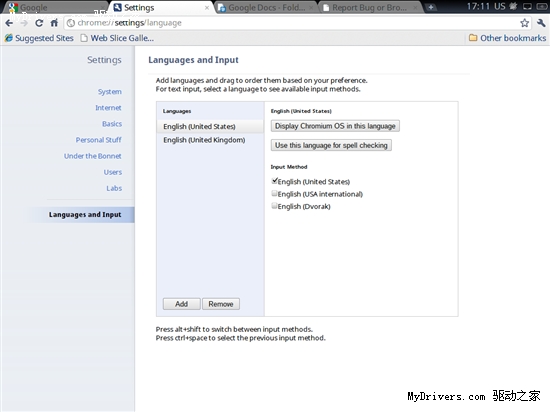The width and height of the screenshot is (550, 412).
Task: Open the Other bookmarks folder
Action: pyautogui.click(x=508, y=38)
